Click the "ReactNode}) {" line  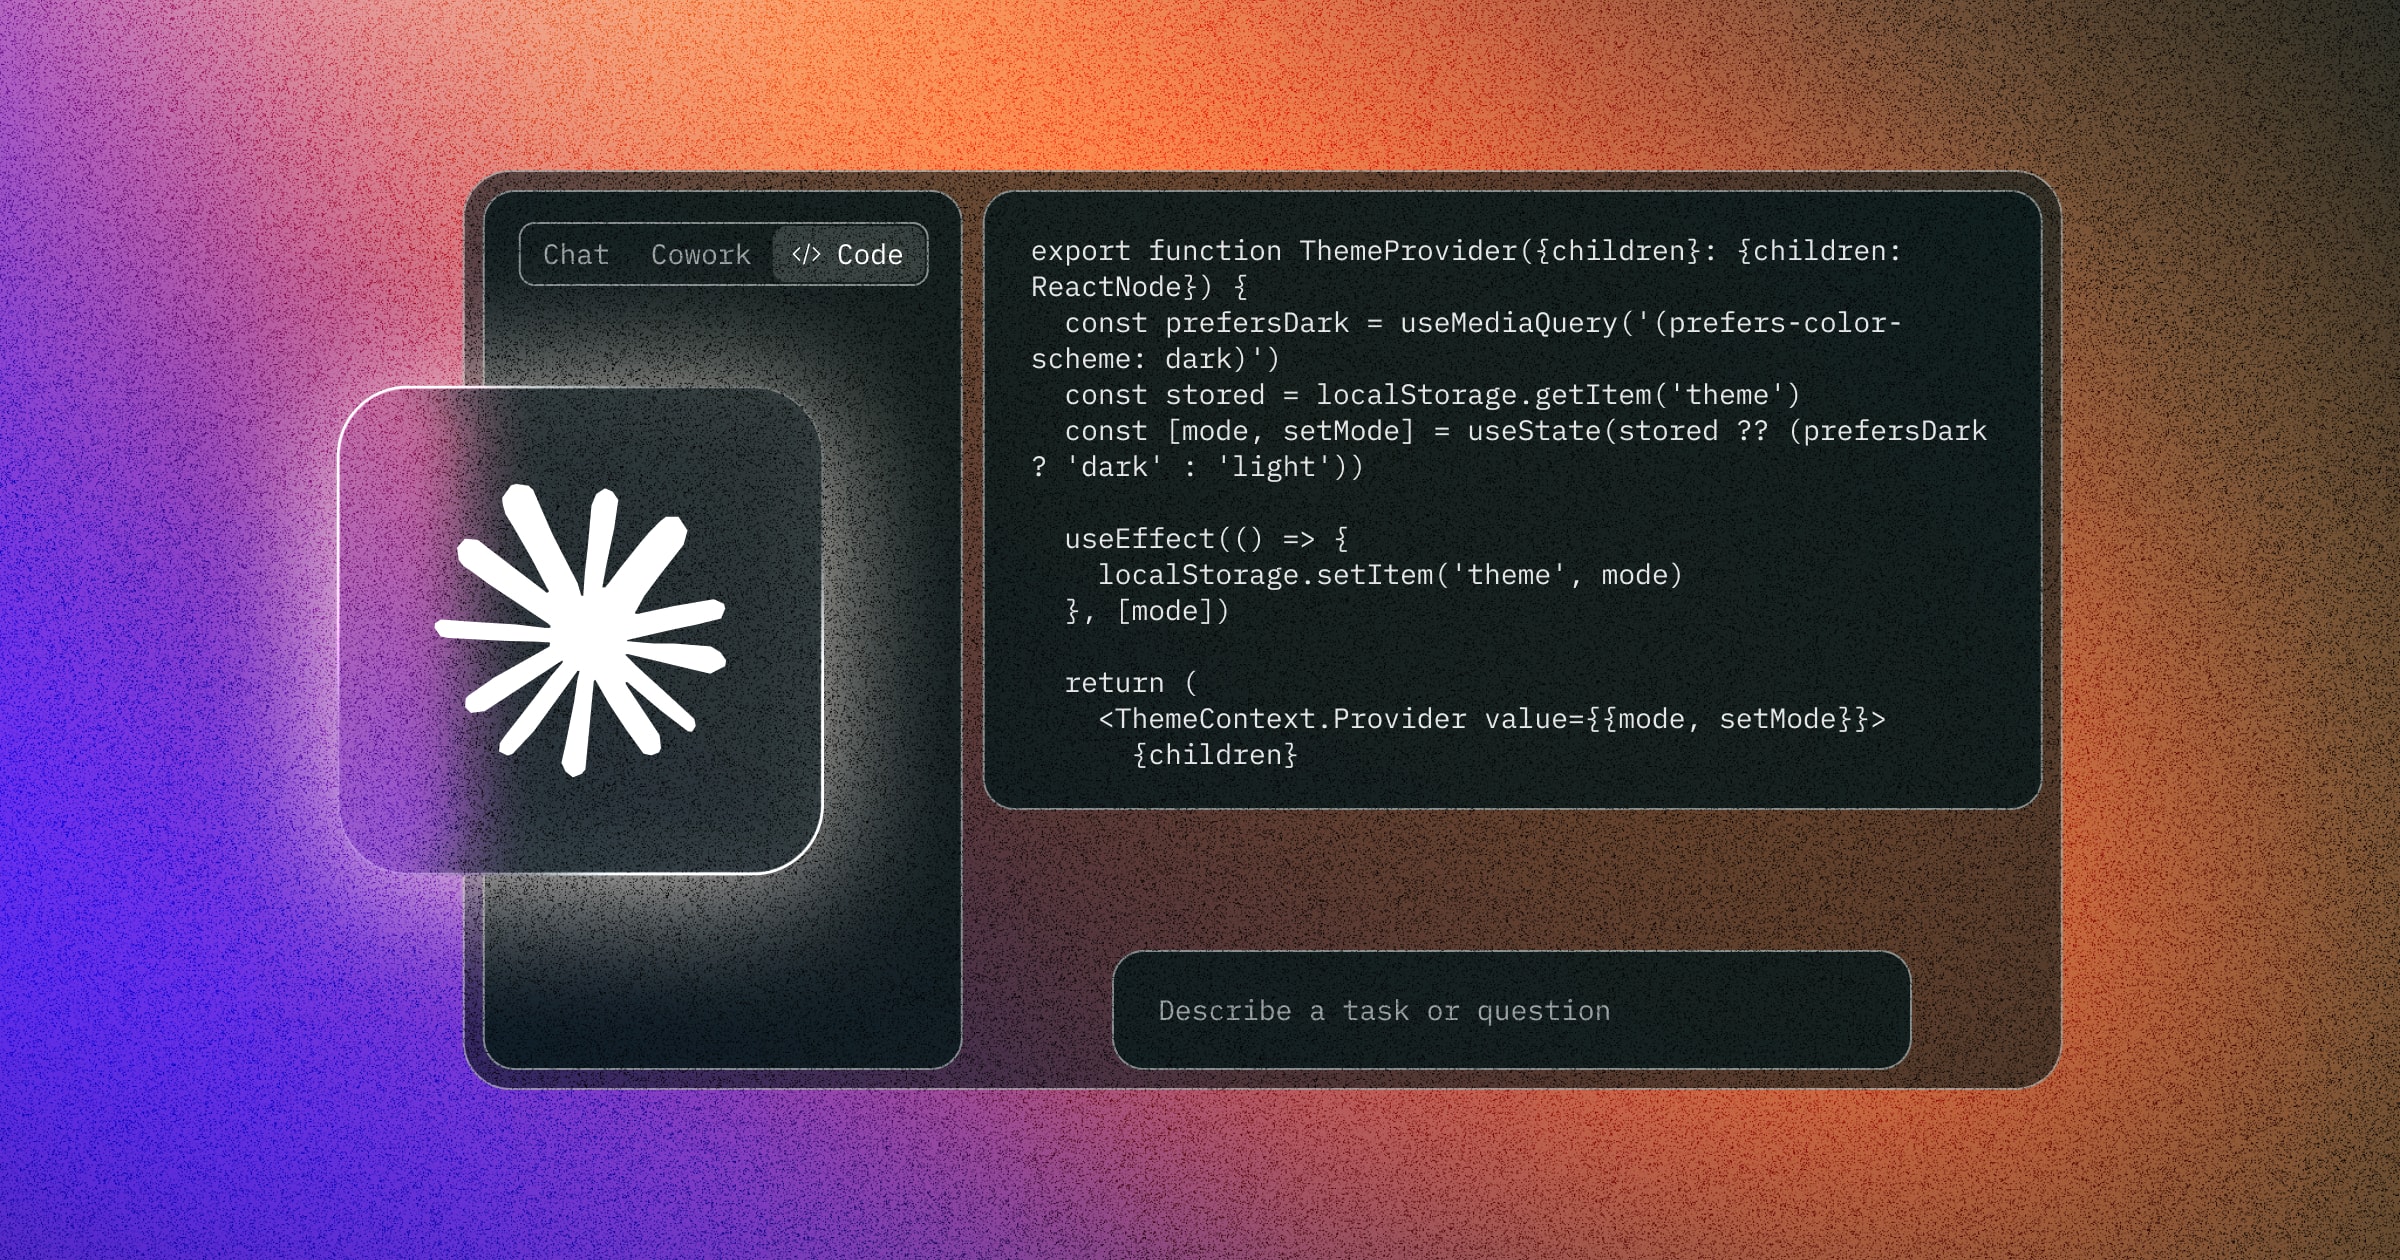(x=1139, y=287)
